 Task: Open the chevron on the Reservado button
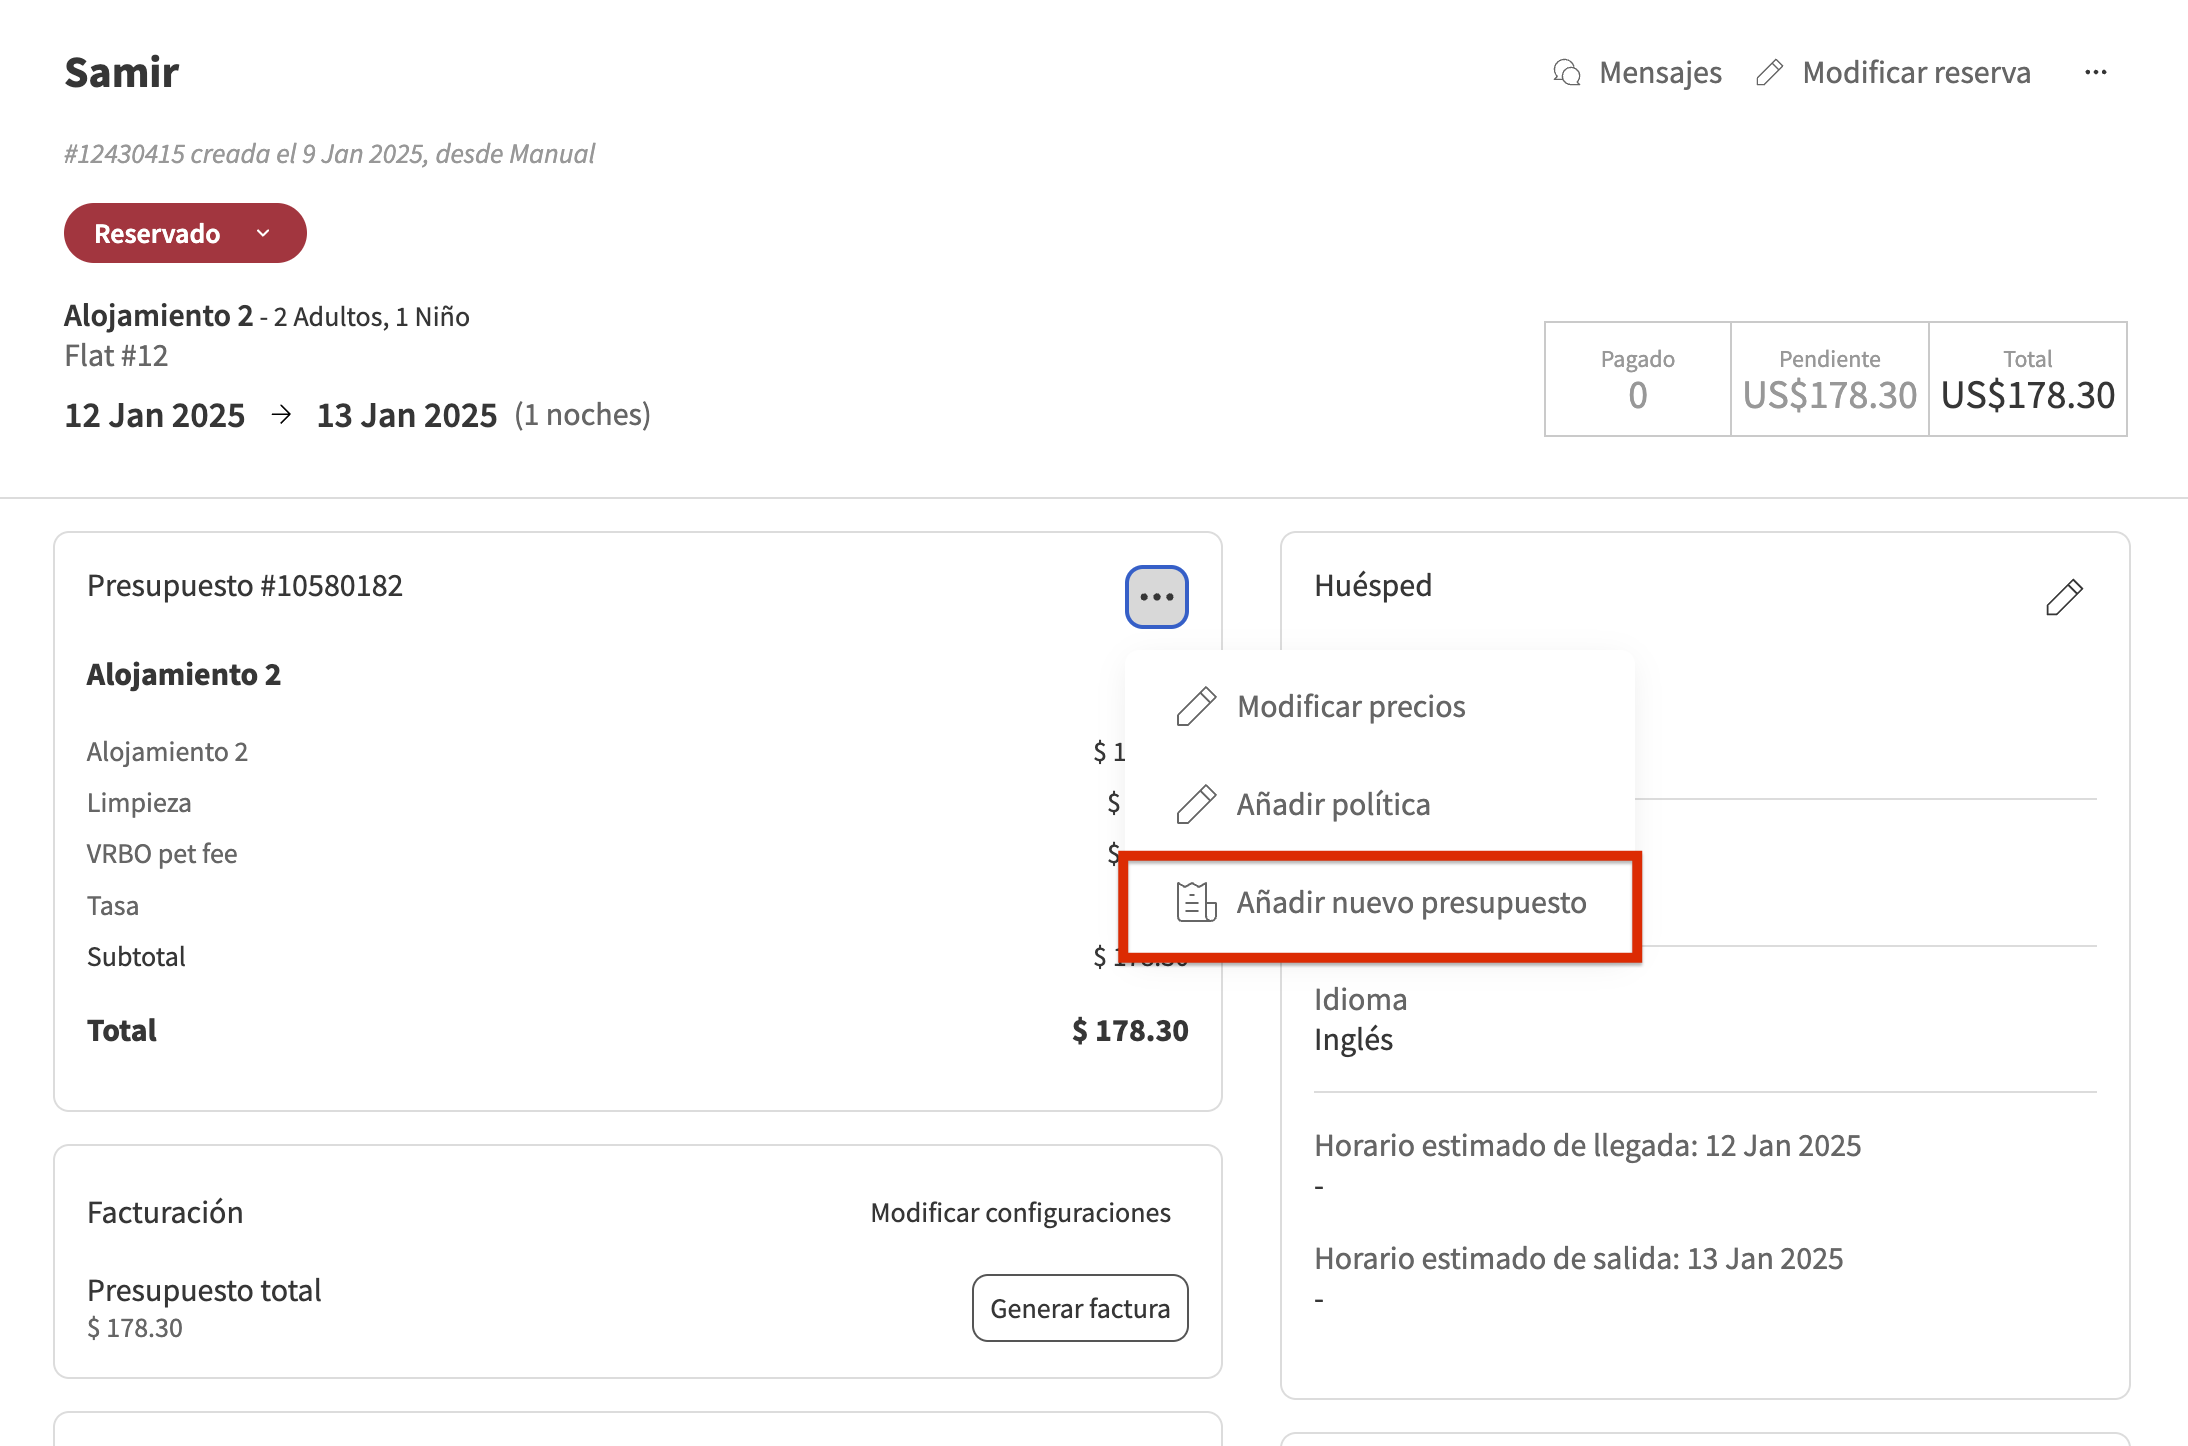[x=263, y=233]
